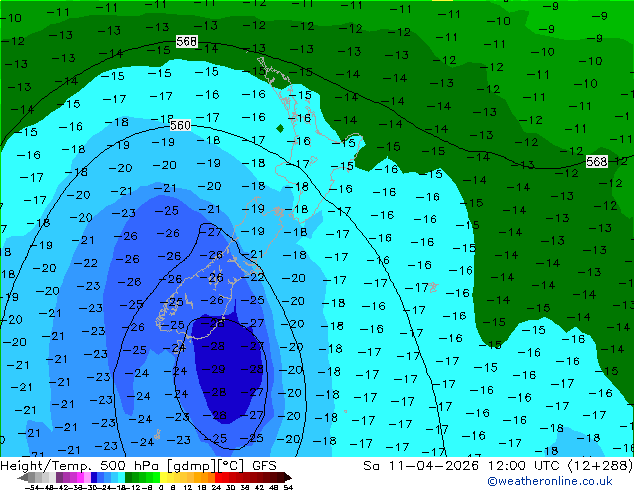
Task: Click the gray left arrow end of legend
Action: 23,477
